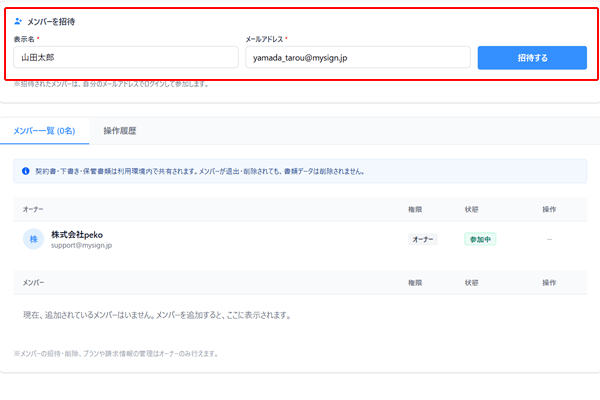
Task: Click the empty members message text
Action: tap(157, 315)
